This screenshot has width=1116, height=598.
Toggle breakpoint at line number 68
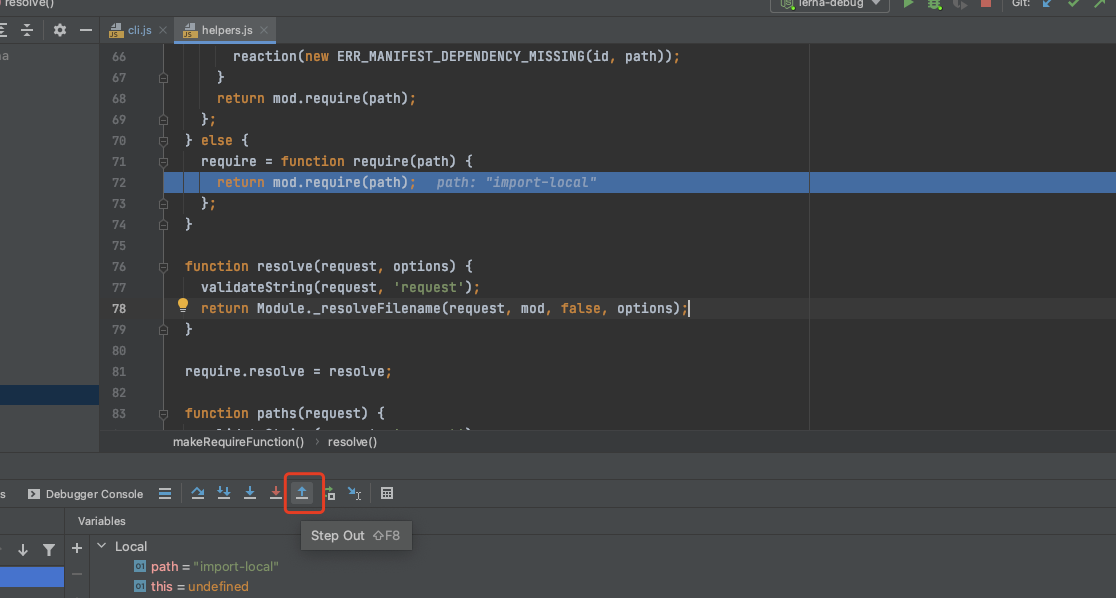coord(119,98)
